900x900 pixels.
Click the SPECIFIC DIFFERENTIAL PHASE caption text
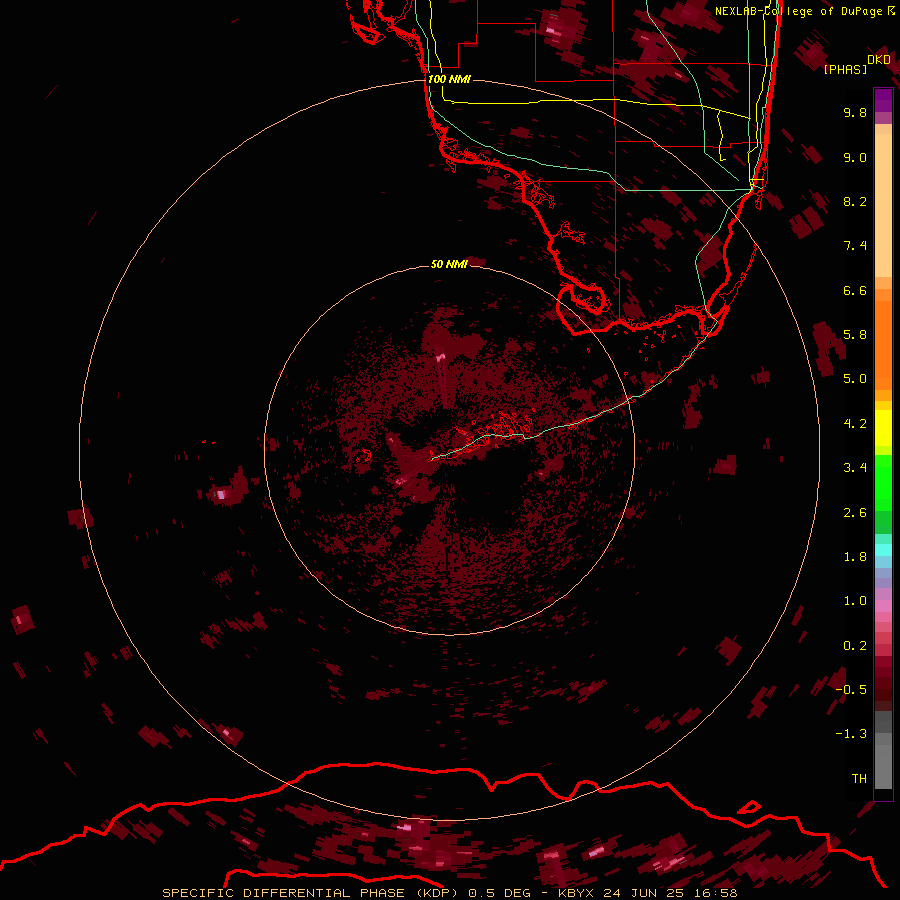click(284, 893)
